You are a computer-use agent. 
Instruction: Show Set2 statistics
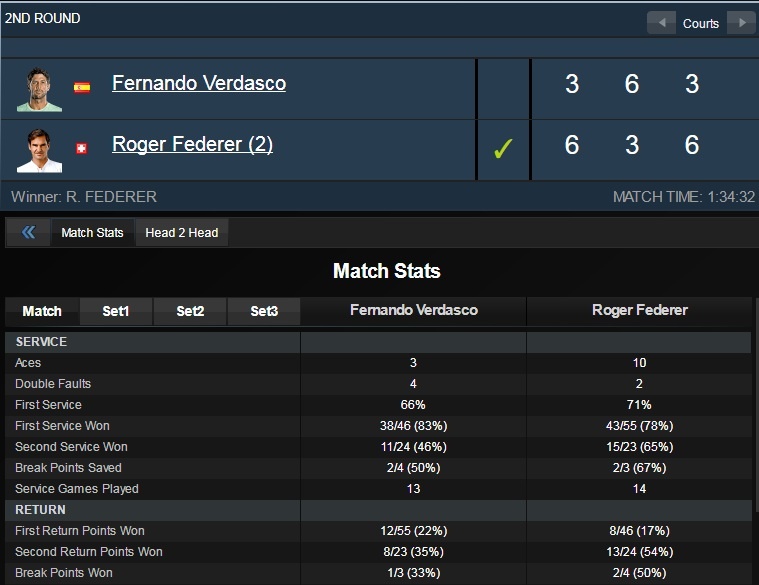[x=190, y=311]
